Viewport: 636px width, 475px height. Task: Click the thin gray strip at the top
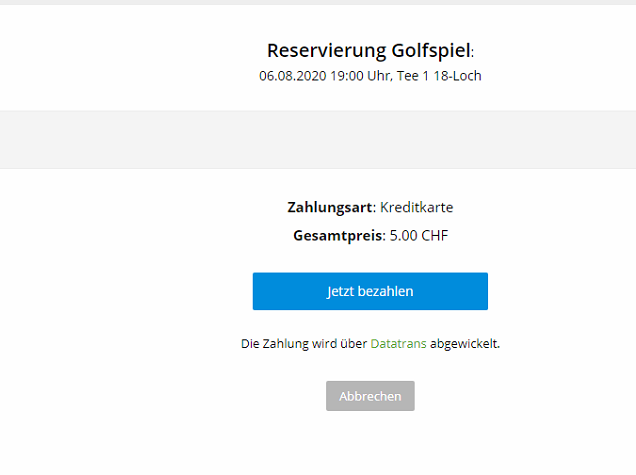[x=318, y=2]
